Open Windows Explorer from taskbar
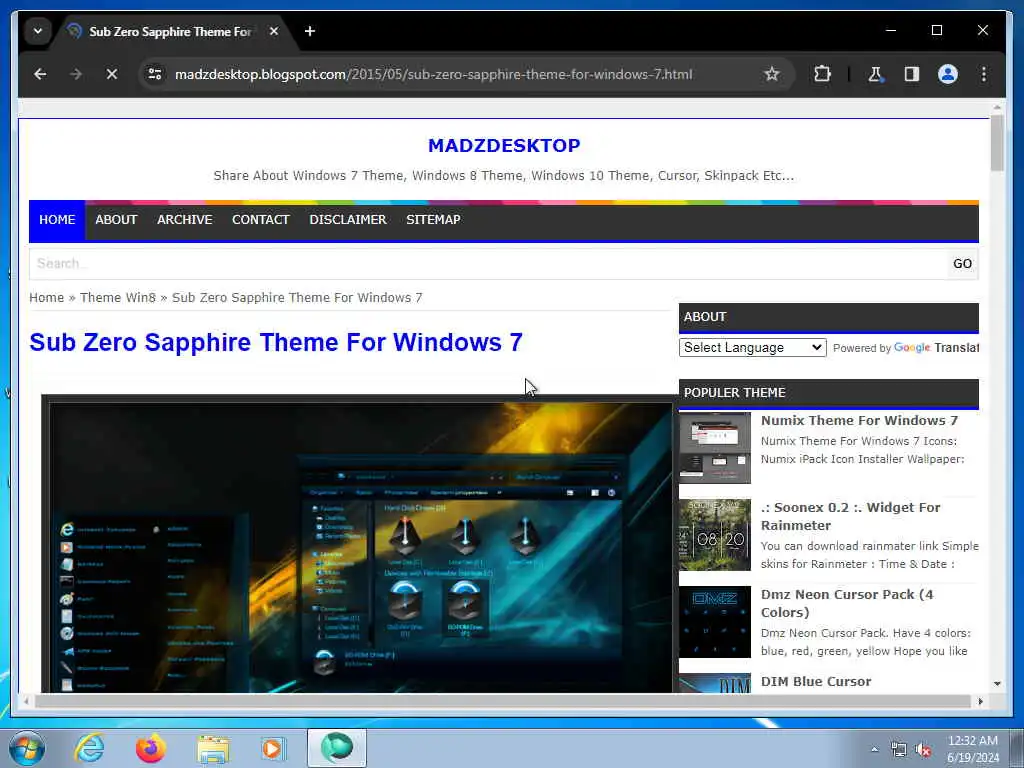 pos(213,750)
